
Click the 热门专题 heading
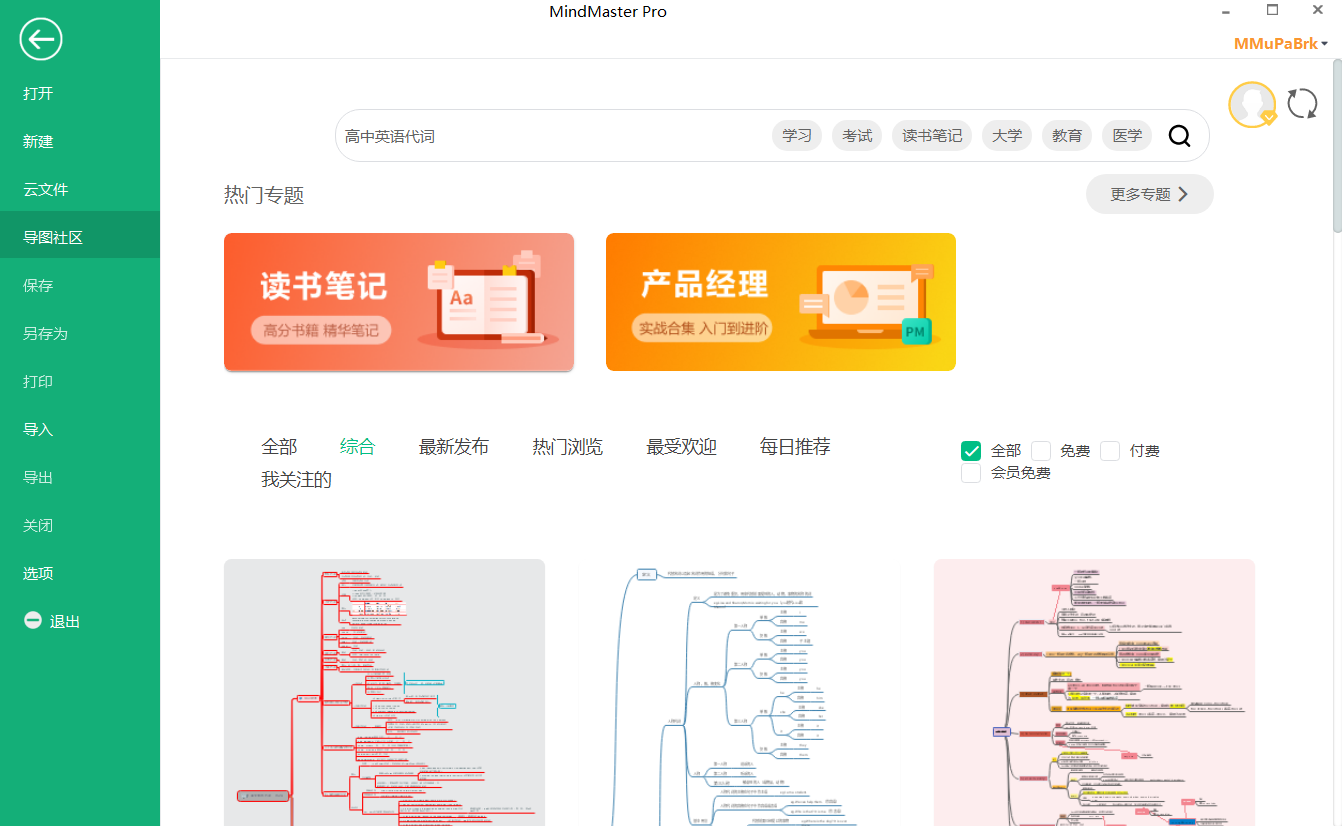tap(264, 196)
